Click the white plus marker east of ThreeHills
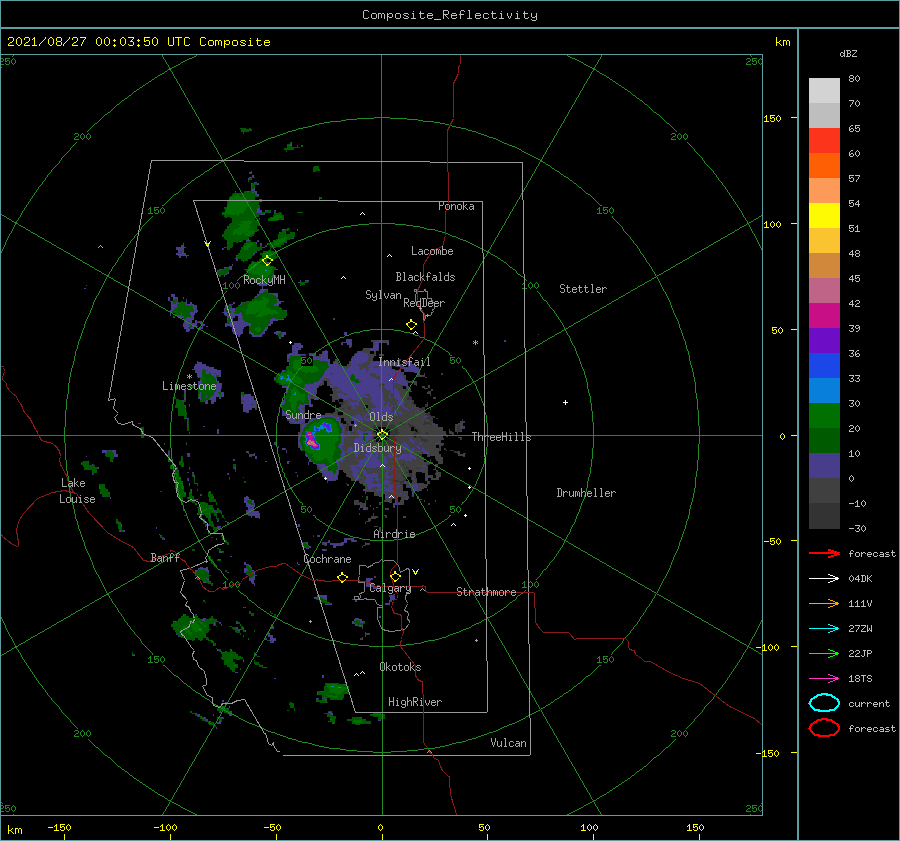Viewport: 900px width, 841px height. pos(565,402)
